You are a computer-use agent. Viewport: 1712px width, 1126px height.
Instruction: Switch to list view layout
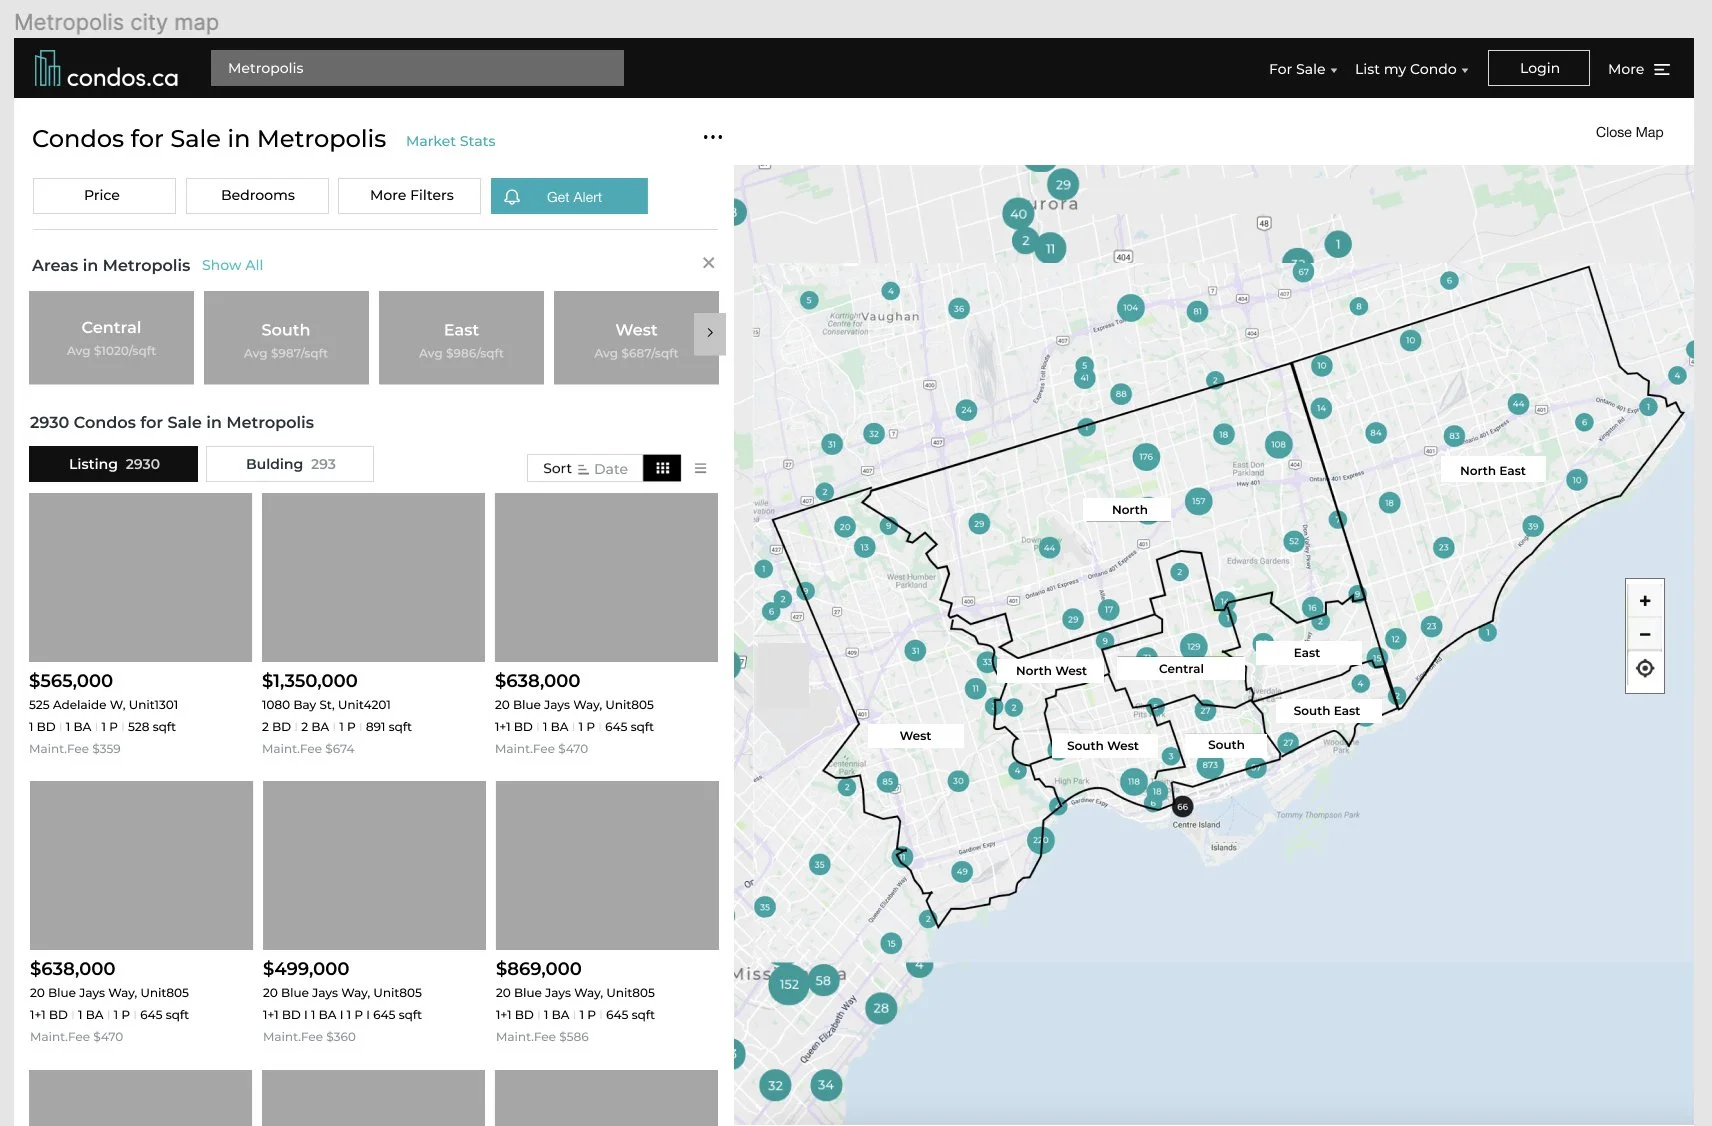[x=700, y=468]
